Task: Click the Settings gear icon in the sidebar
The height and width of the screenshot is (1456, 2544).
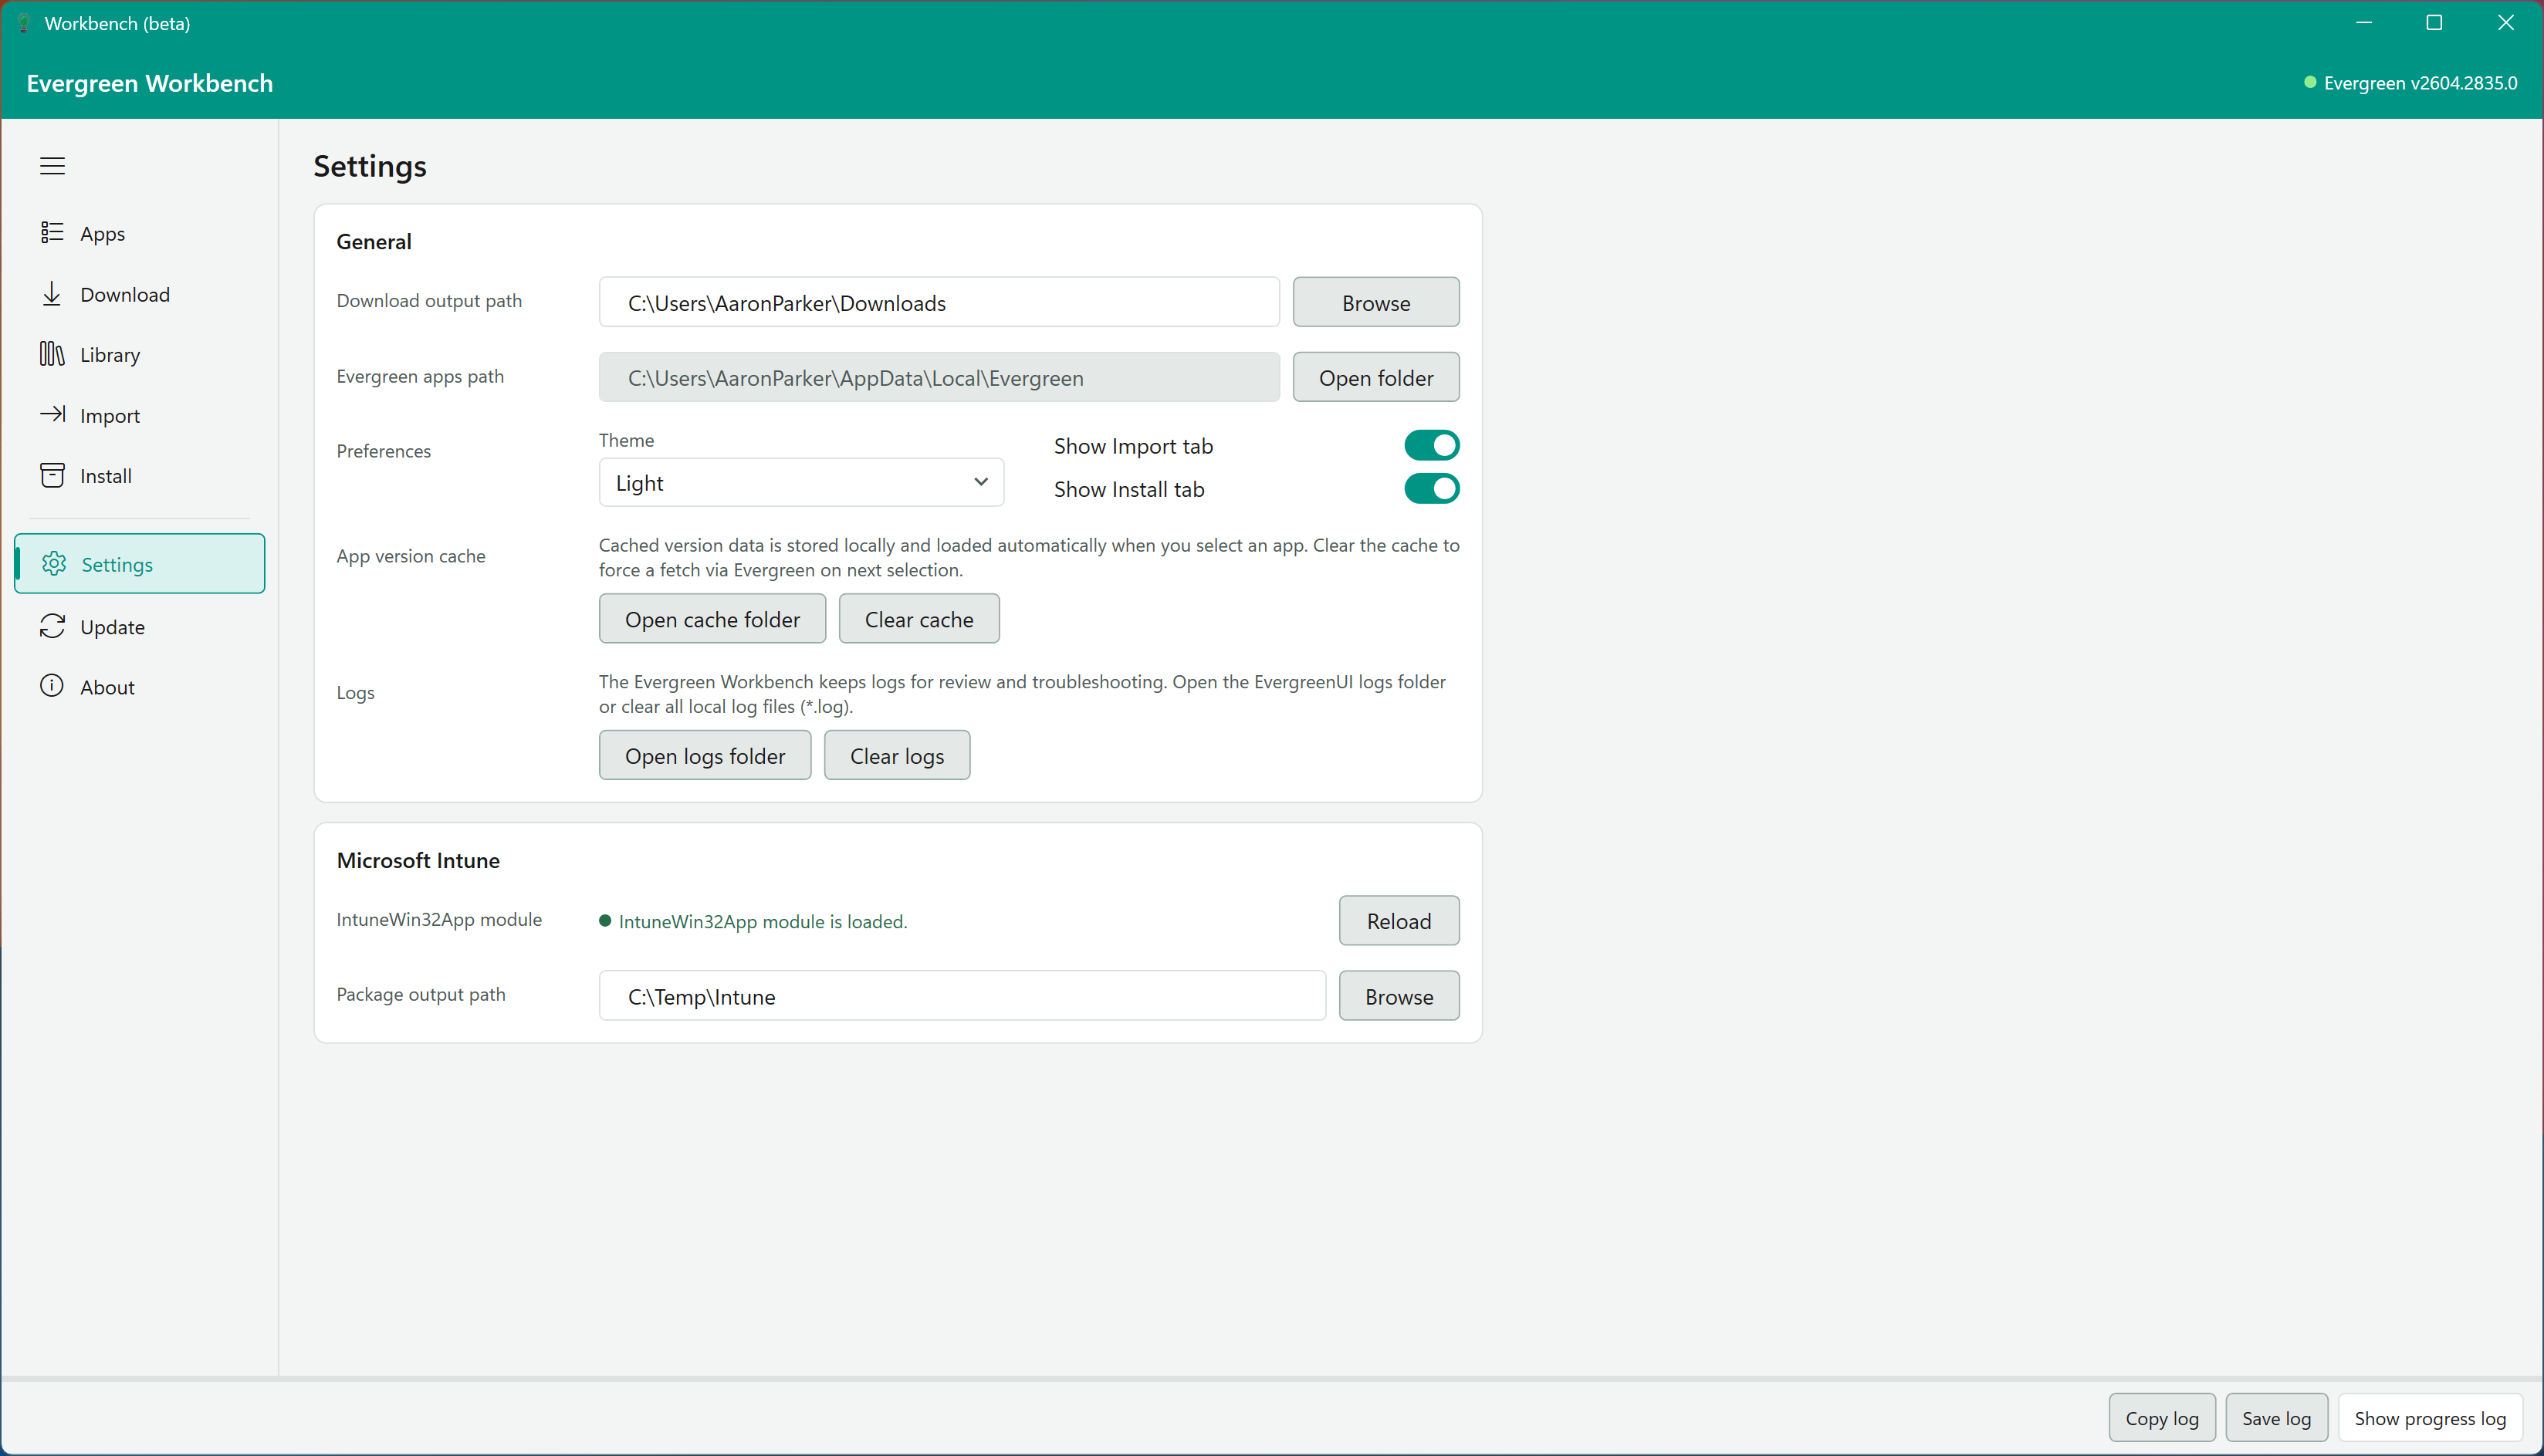Action: pos(54,564)
